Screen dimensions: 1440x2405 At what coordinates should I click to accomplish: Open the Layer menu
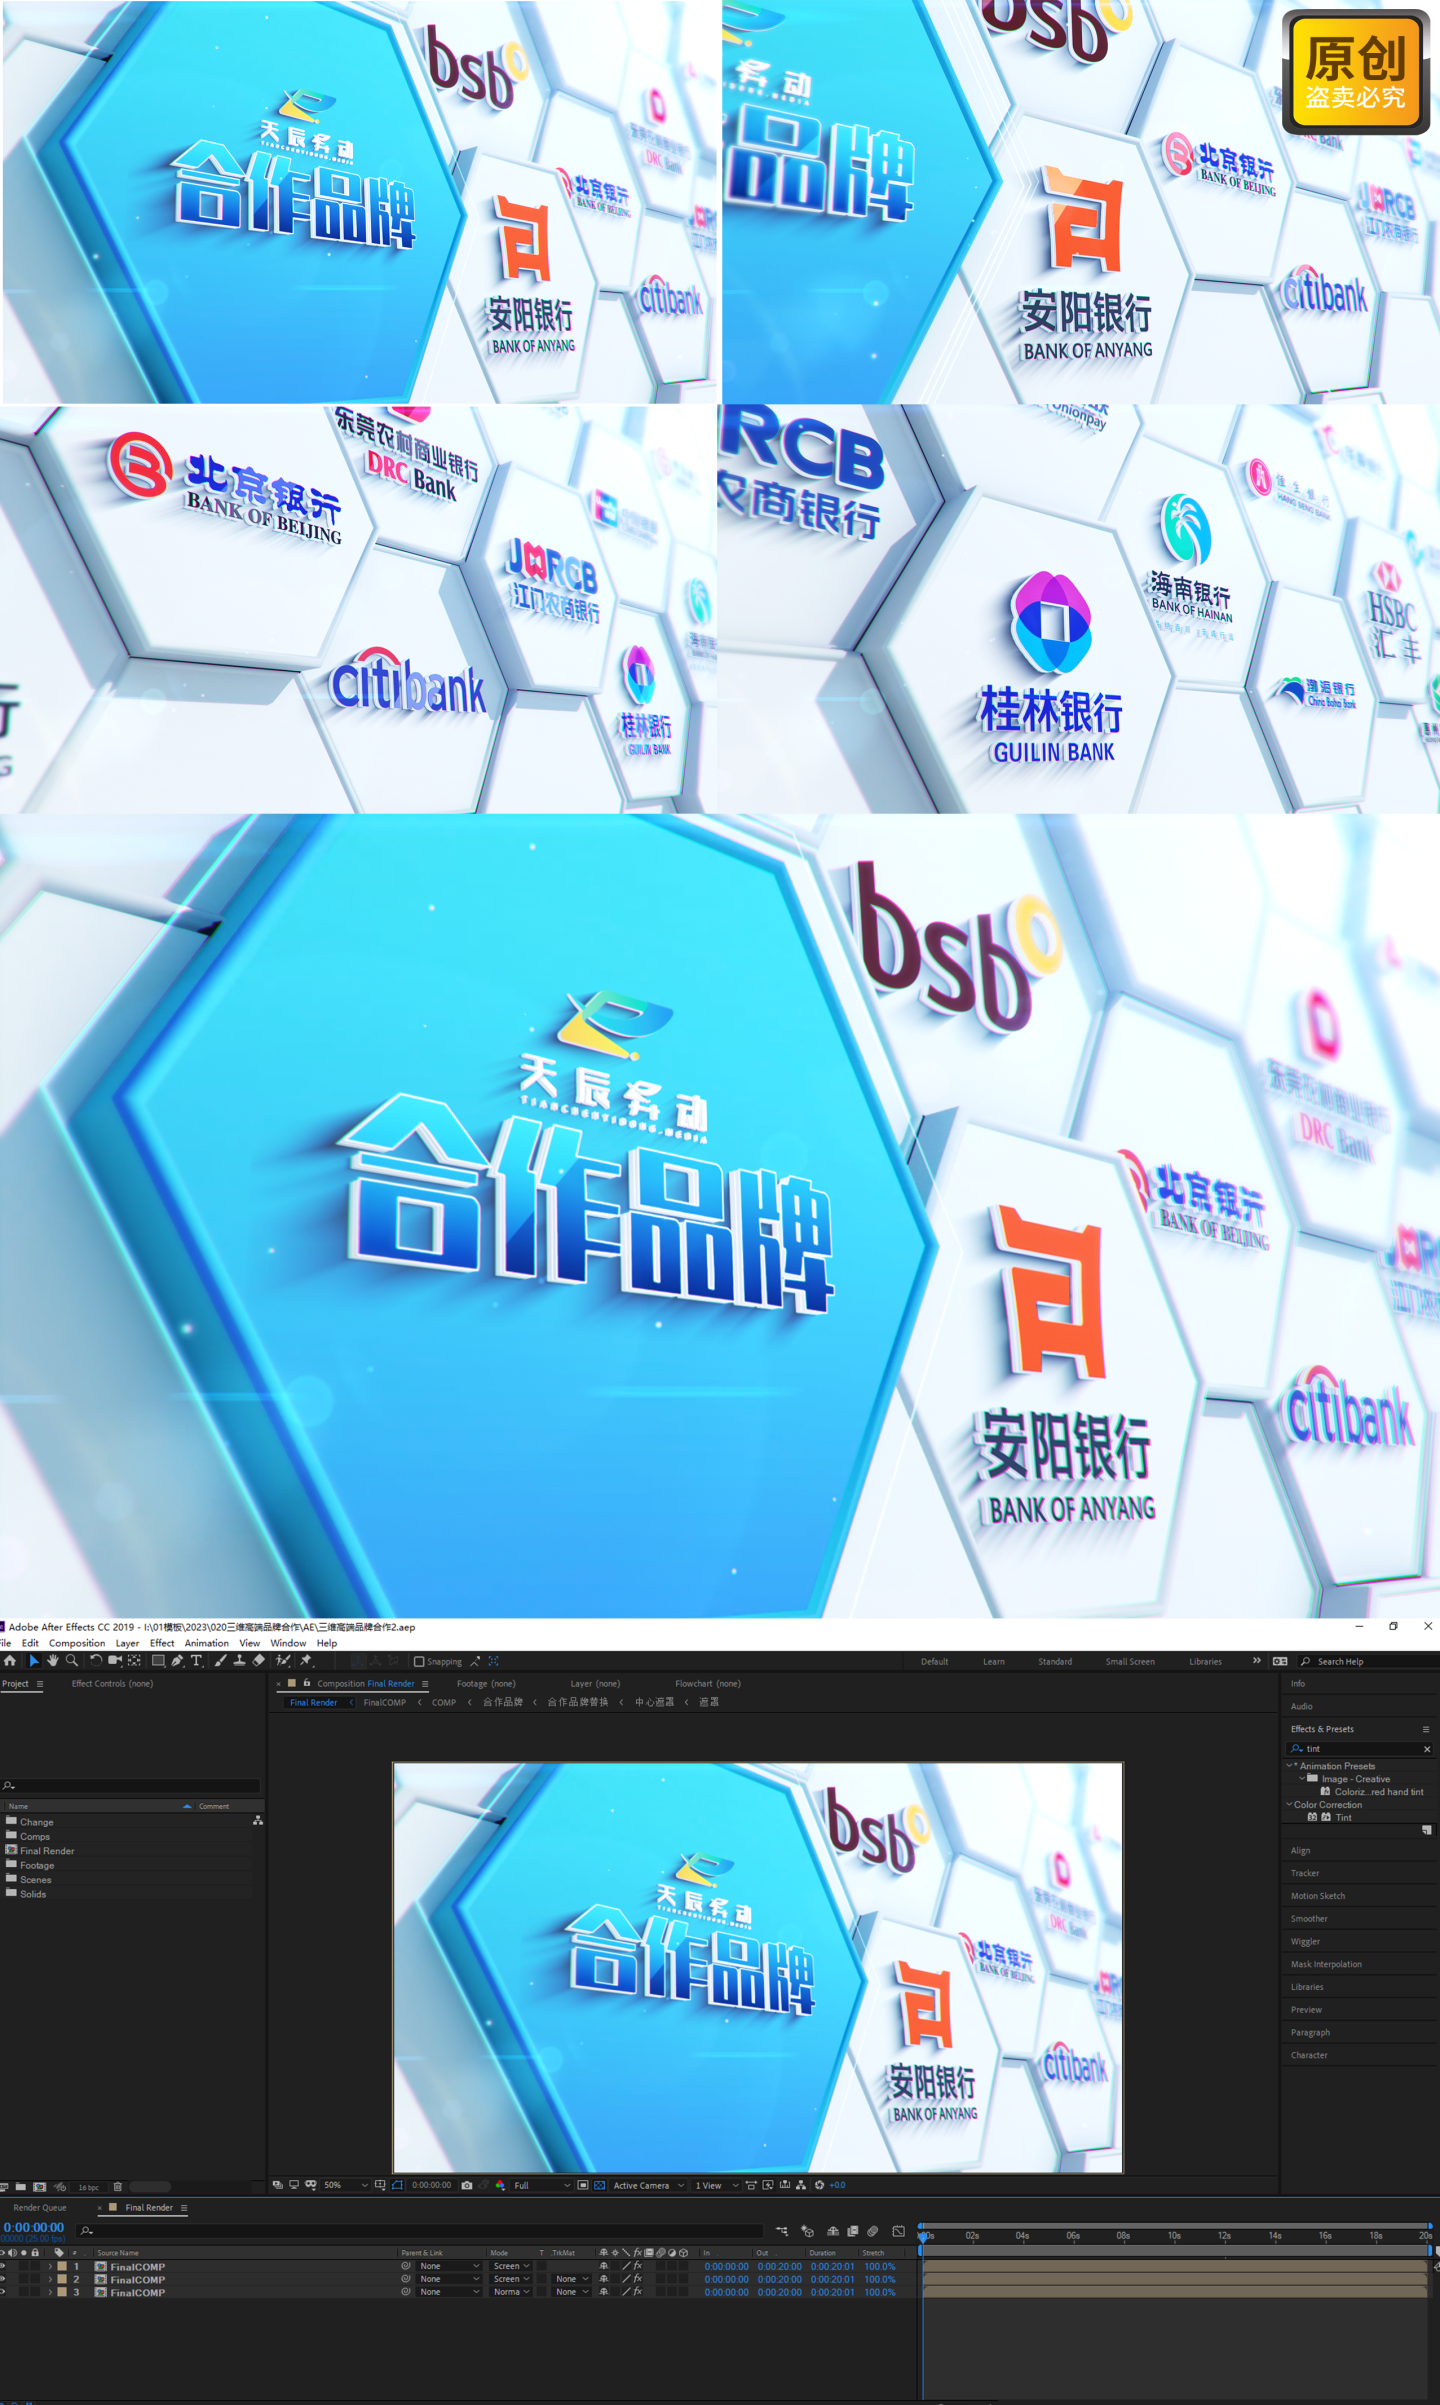(127, 1643)
